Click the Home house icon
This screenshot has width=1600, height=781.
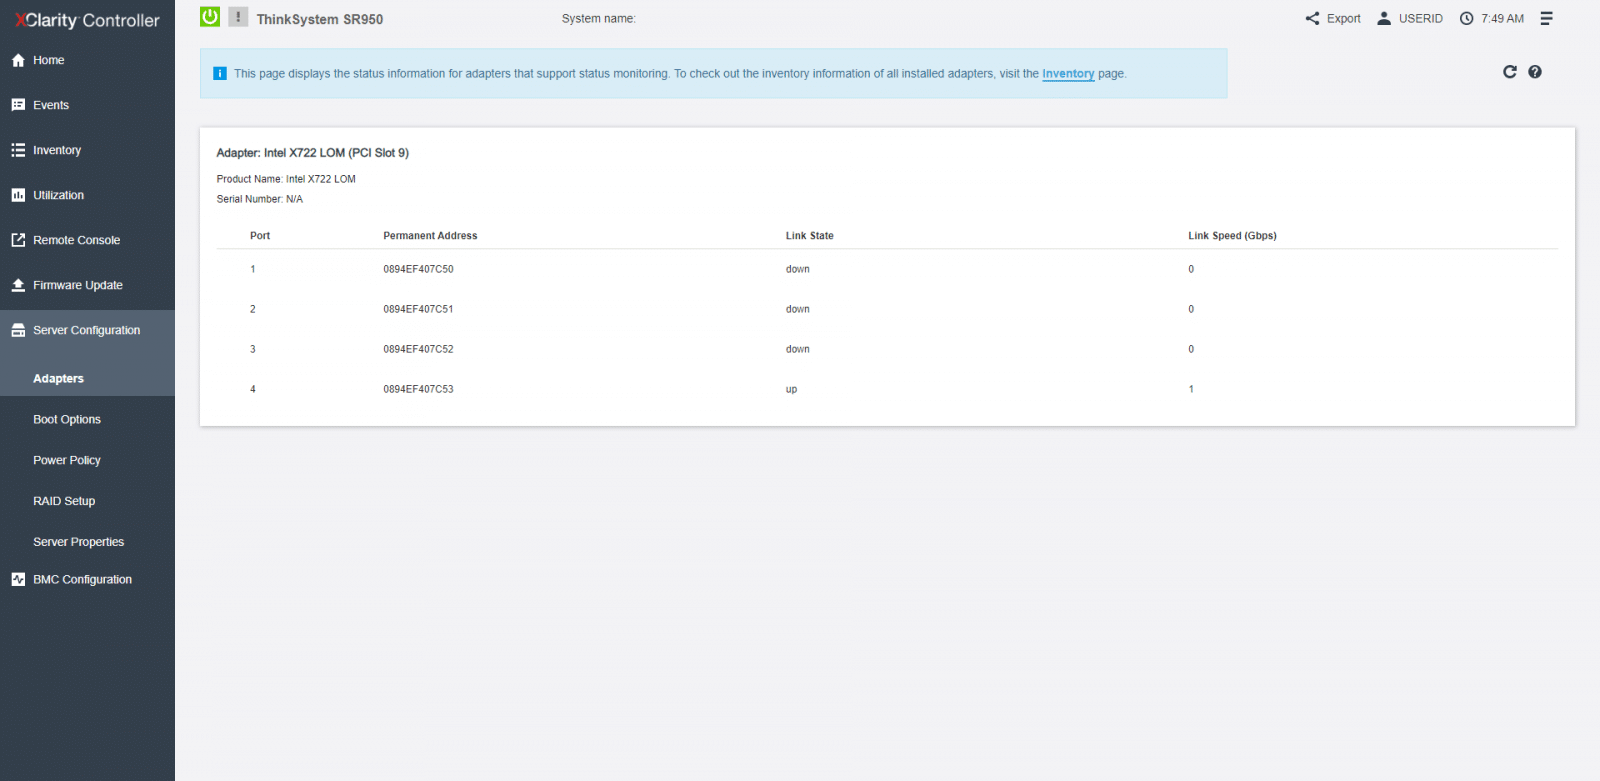tap(18, 60)
